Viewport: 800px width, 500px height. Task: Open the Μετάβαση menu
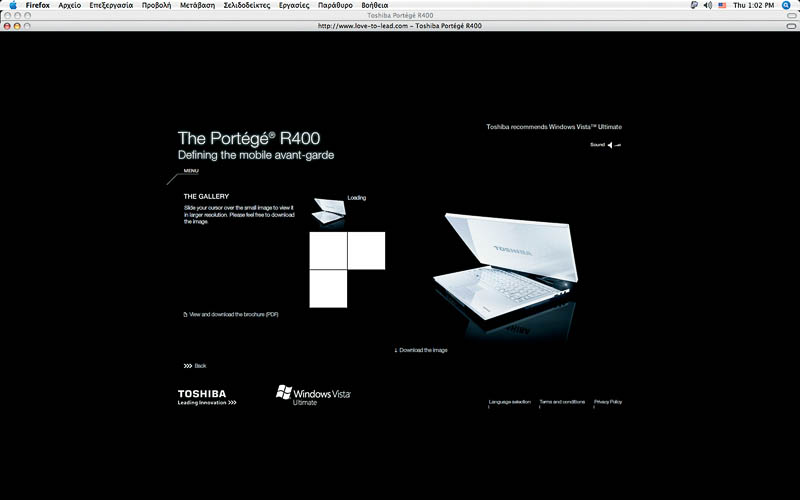tap(197, 5)
